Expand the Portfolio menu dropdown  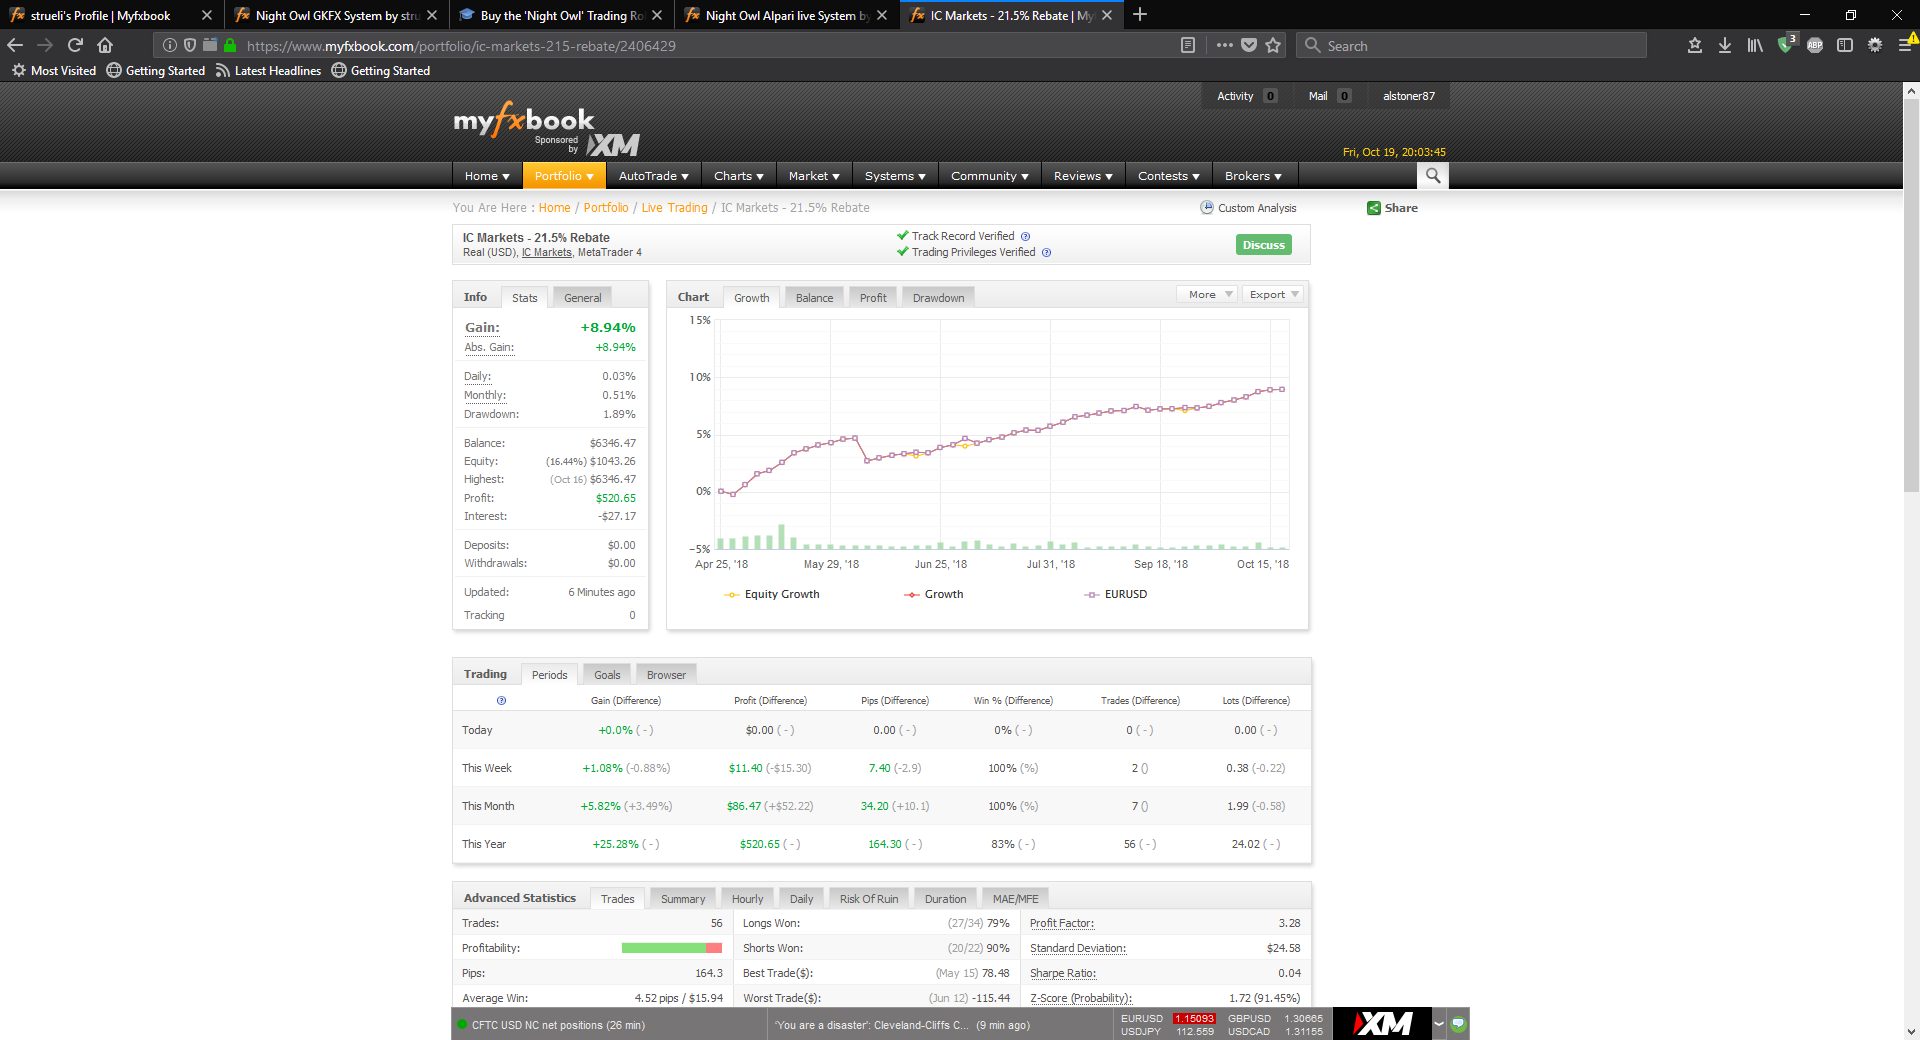[x=564, y=176]
